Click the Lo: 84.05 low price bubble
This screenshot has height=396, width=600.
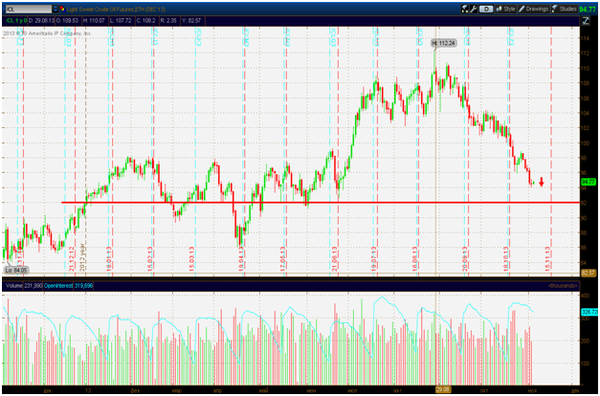(16, 271)
